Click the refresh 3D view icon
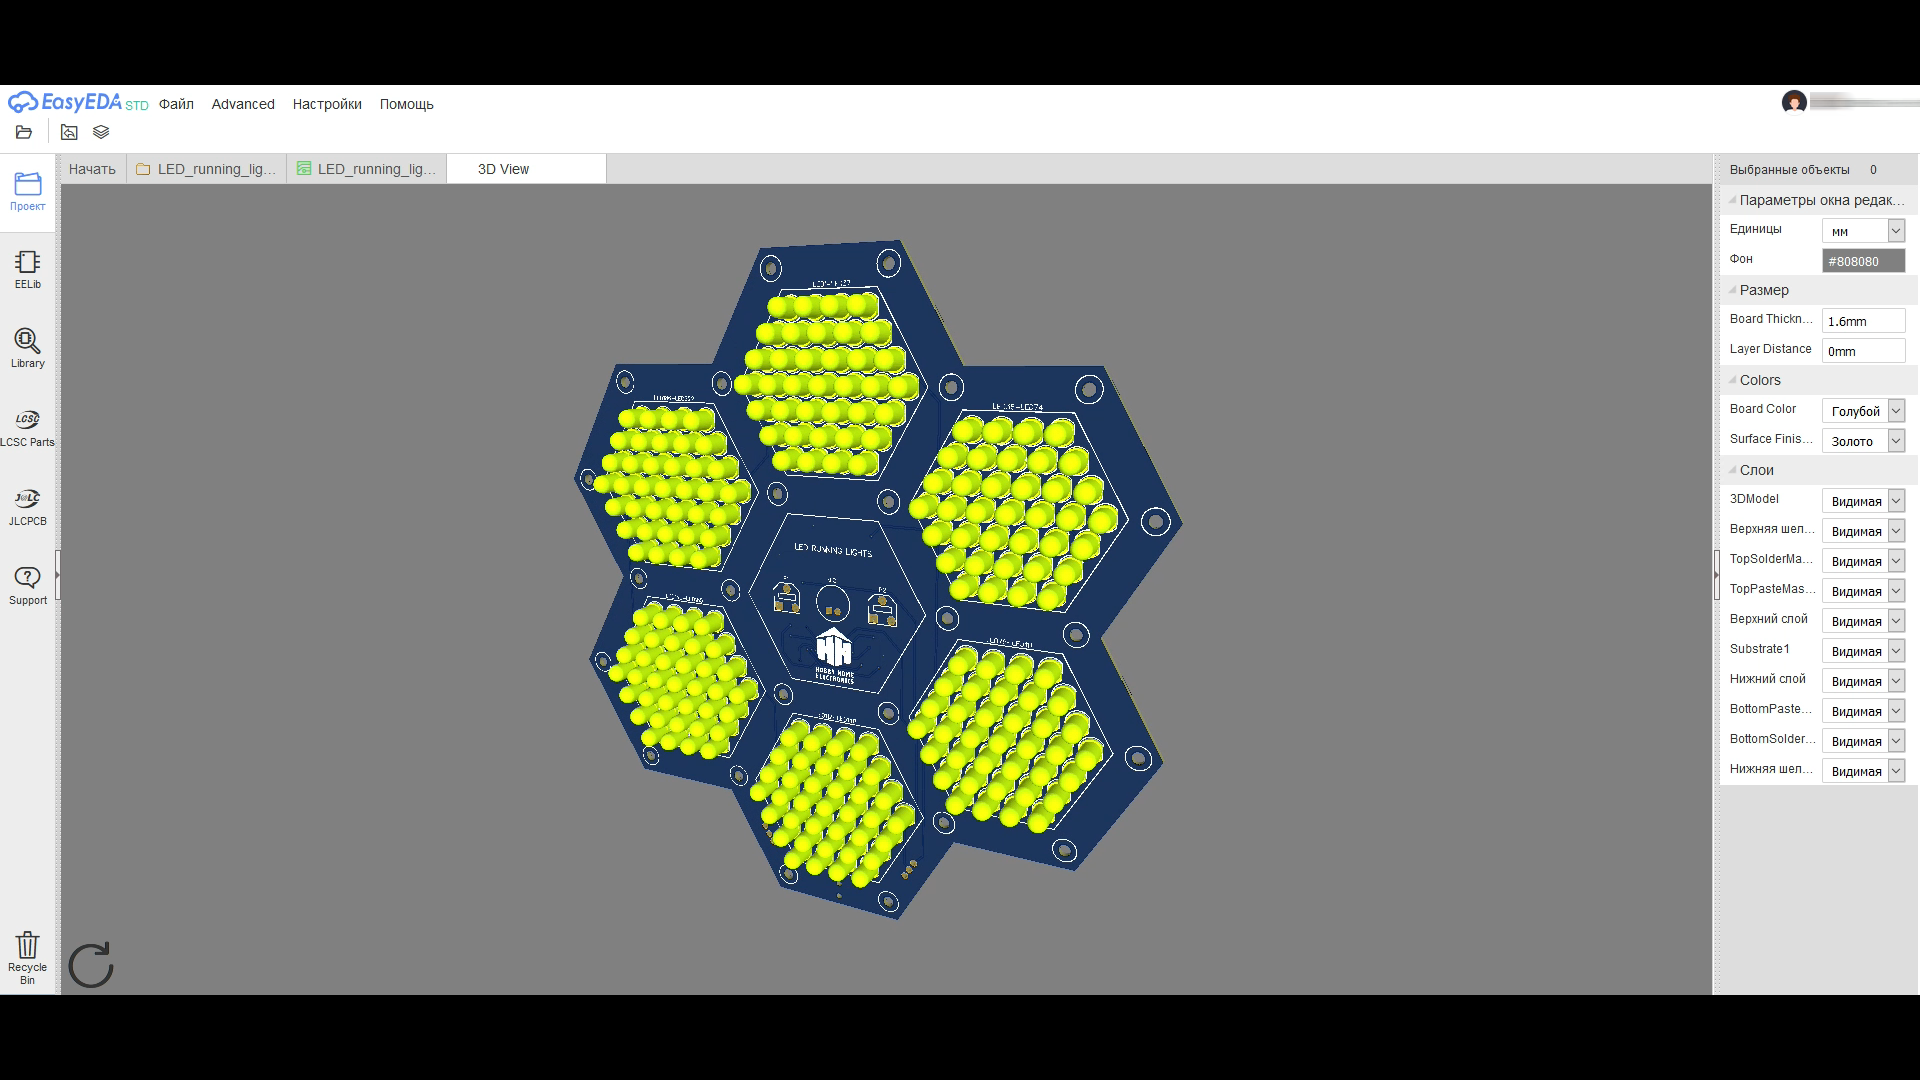The height and width of the screenshot is (1080, 1920). click(91, 965)
